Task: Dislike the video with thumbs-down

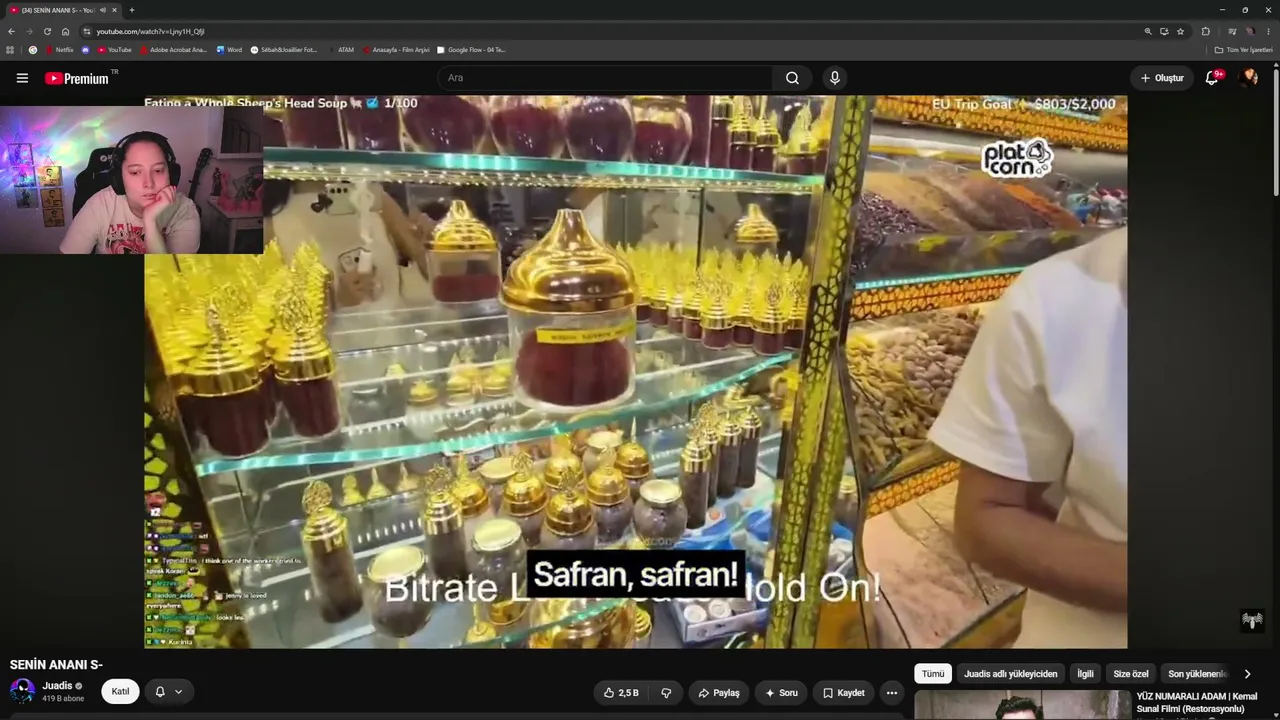Action: (x=666, y=692)
